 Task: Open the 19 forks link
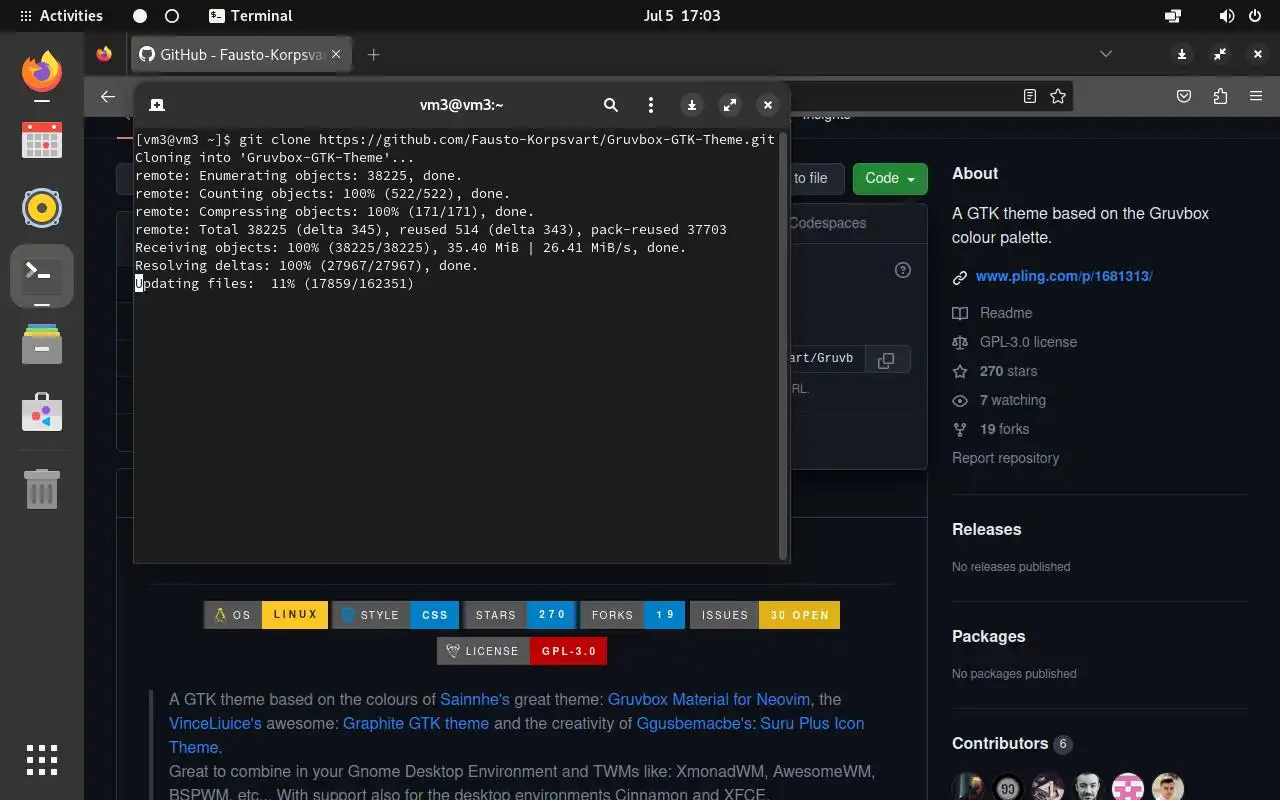coord(1004,429)
